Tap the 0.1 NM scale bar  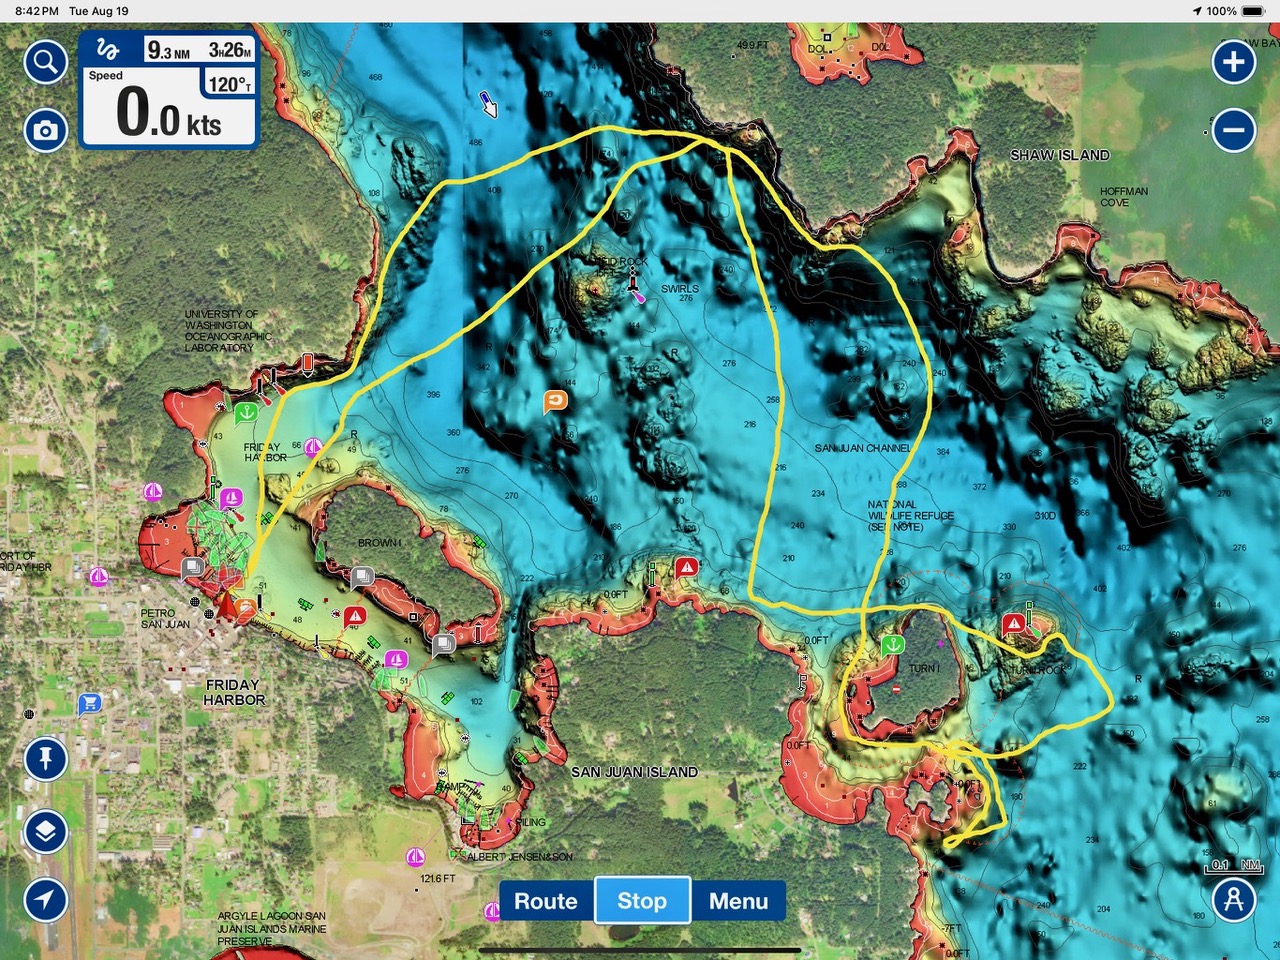(x=1235, y=866)
